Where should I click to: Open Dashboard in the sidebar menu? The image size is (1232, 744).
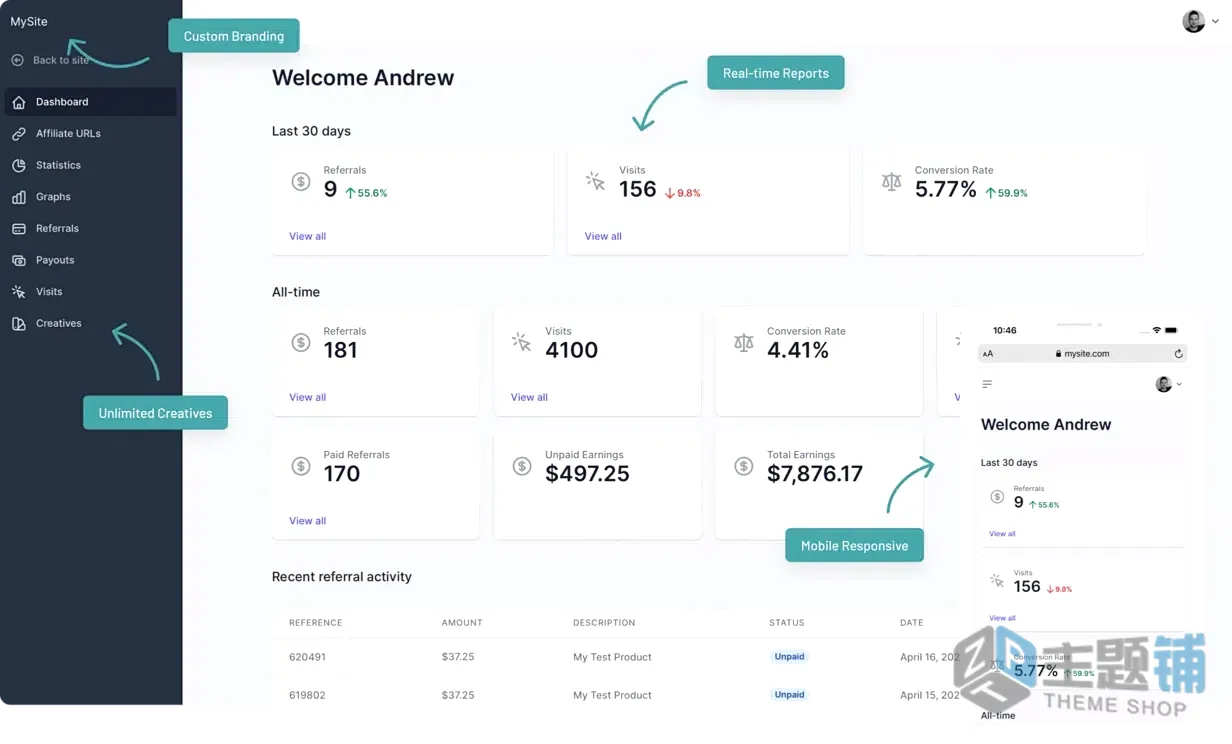pos(91,102)
